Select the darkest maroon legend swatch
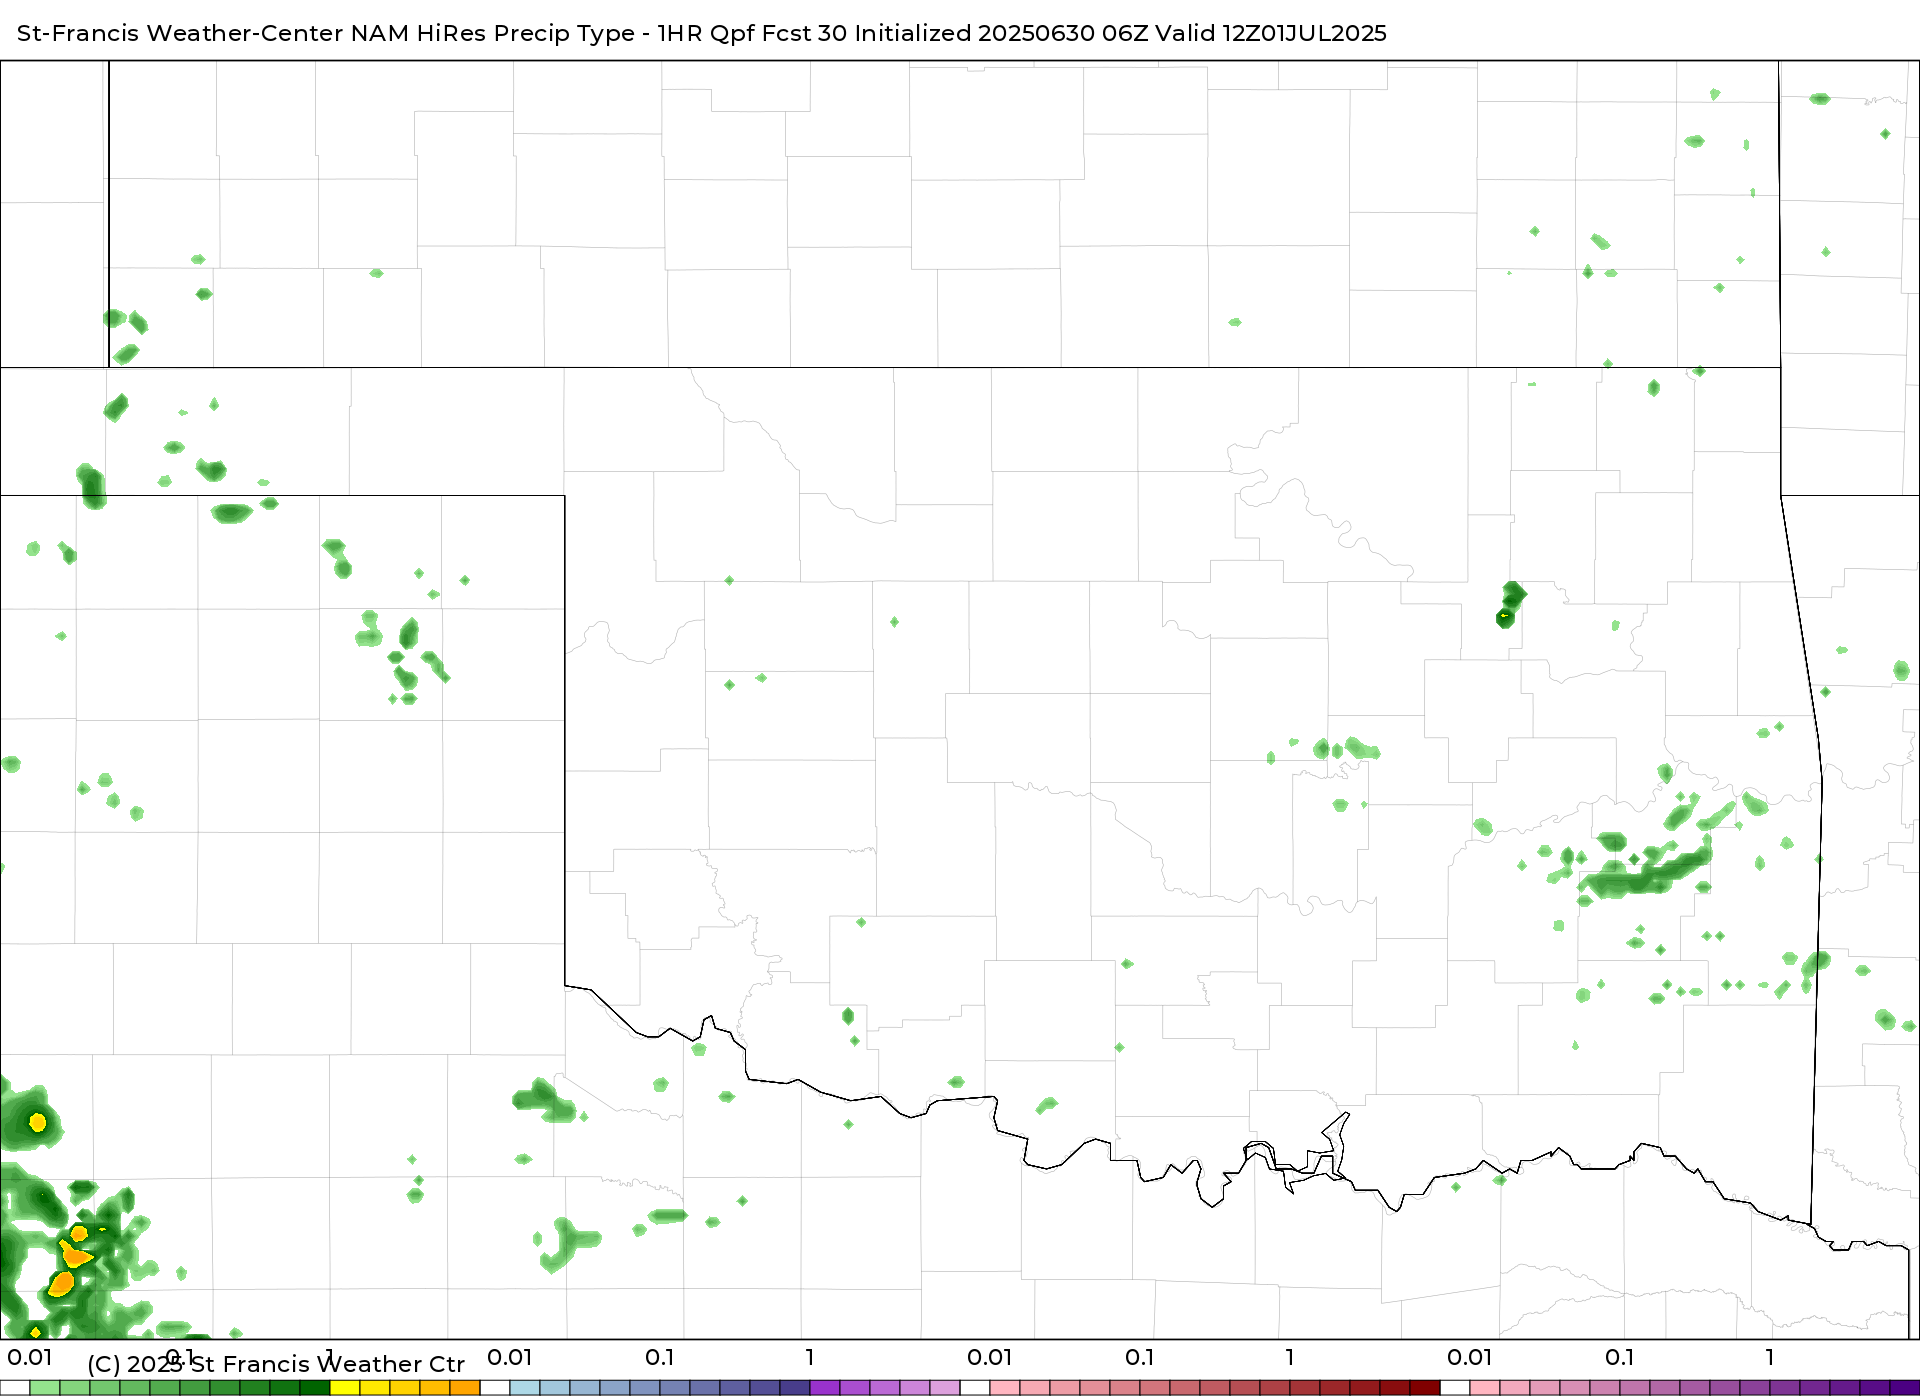The height and width of the screenshot is (1400, 1920). (x=1425, y=1388)
